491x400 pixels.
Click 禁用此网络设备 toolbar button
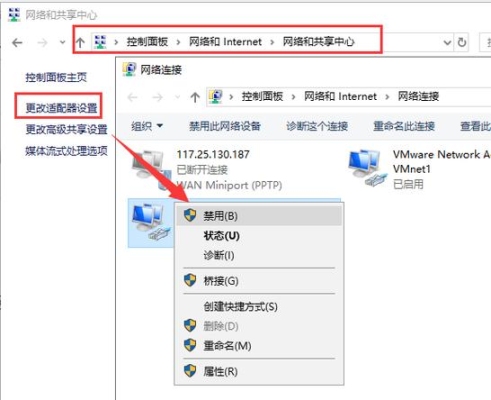click(x=225, y=126)
